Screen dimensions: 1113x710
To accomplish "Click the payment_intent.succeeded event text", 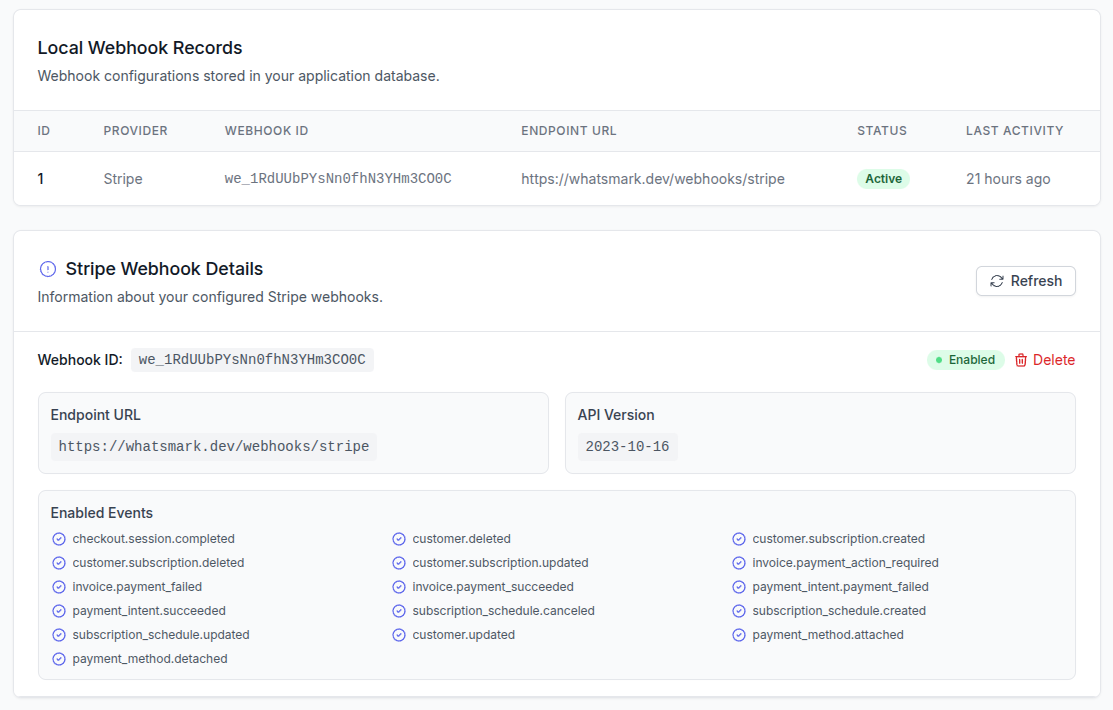I will [149, 611].
